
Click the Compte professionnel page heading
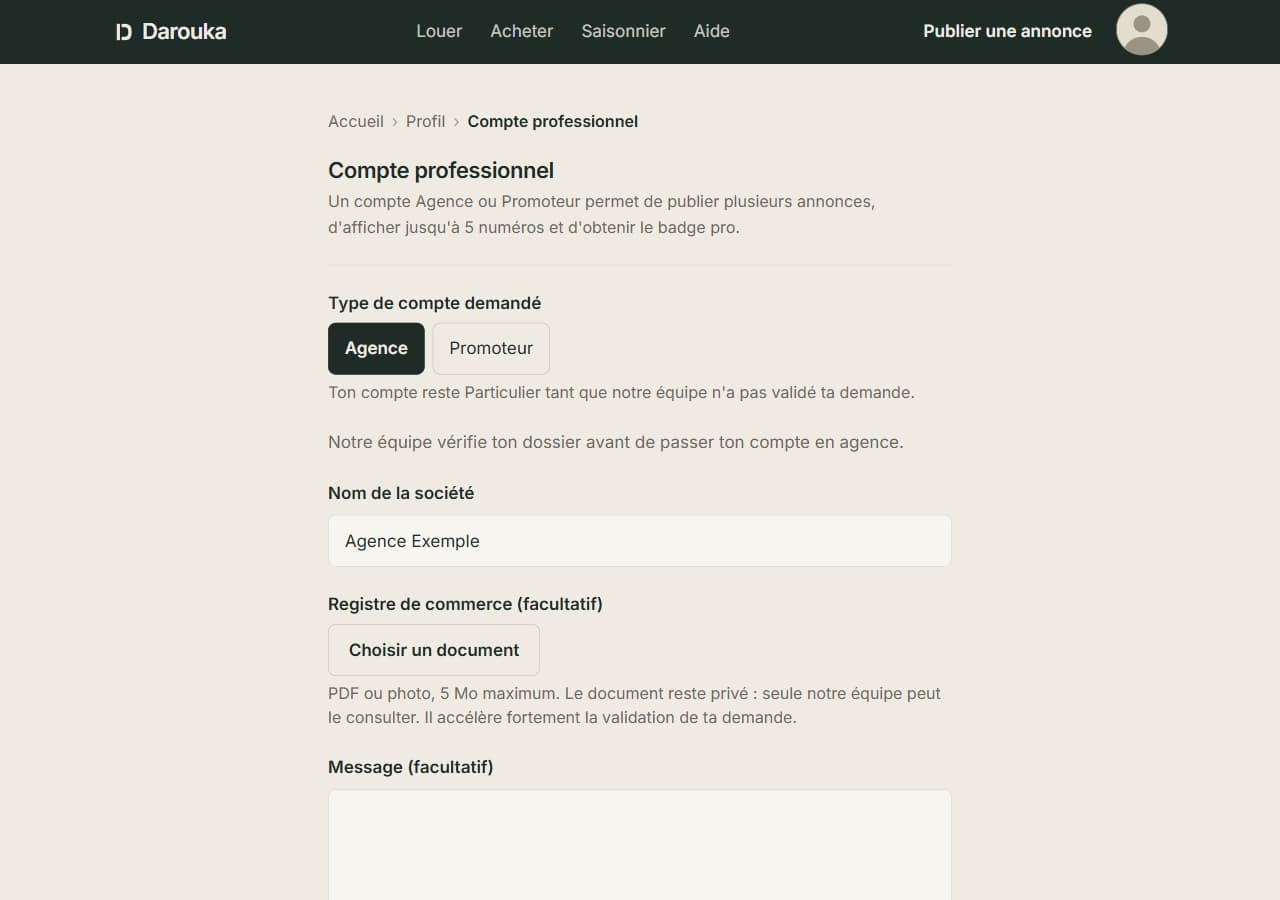pos(441,170)
